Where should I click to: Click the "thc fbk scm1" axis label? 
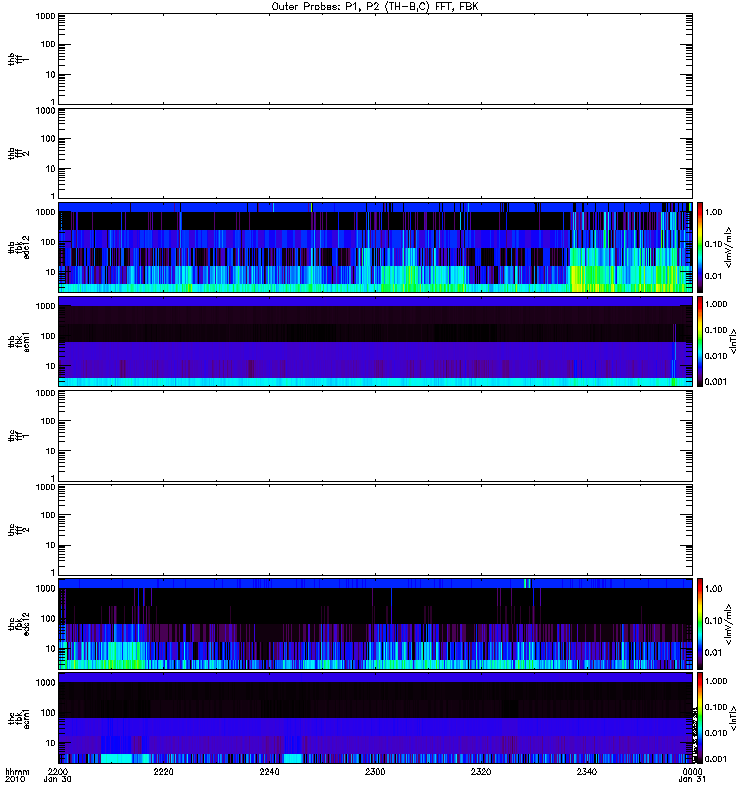pos(18,718)
